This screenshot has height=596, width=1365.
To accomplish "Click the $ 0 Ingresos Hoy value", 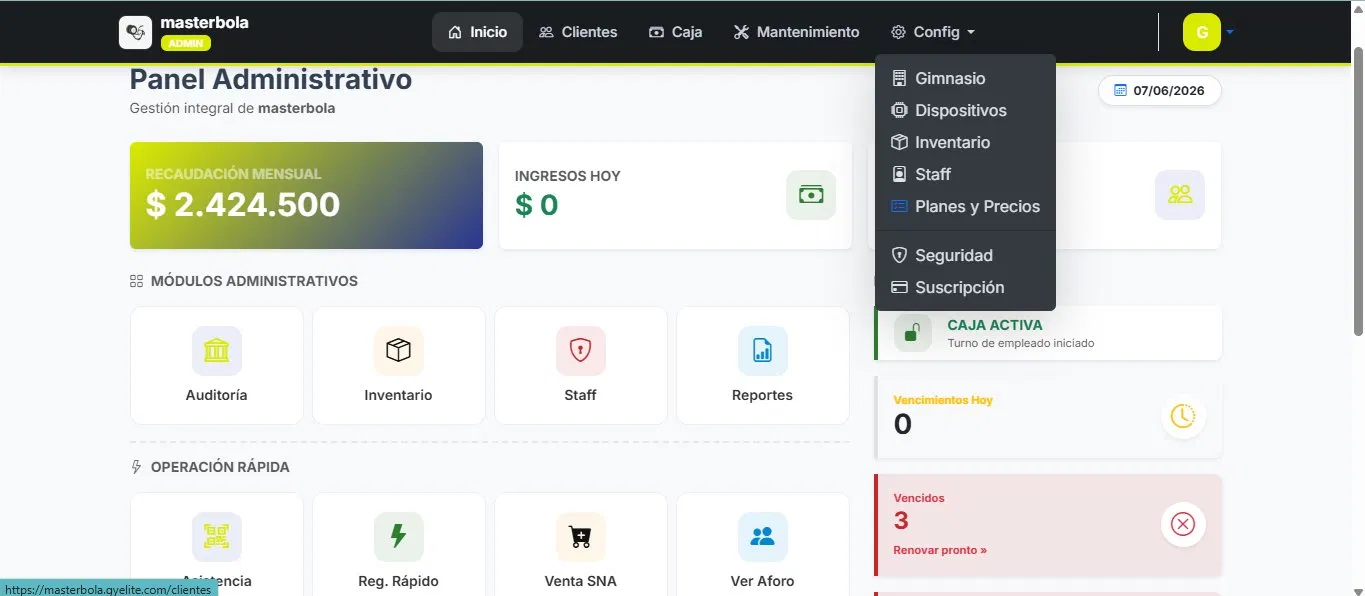I will (537, 205).
